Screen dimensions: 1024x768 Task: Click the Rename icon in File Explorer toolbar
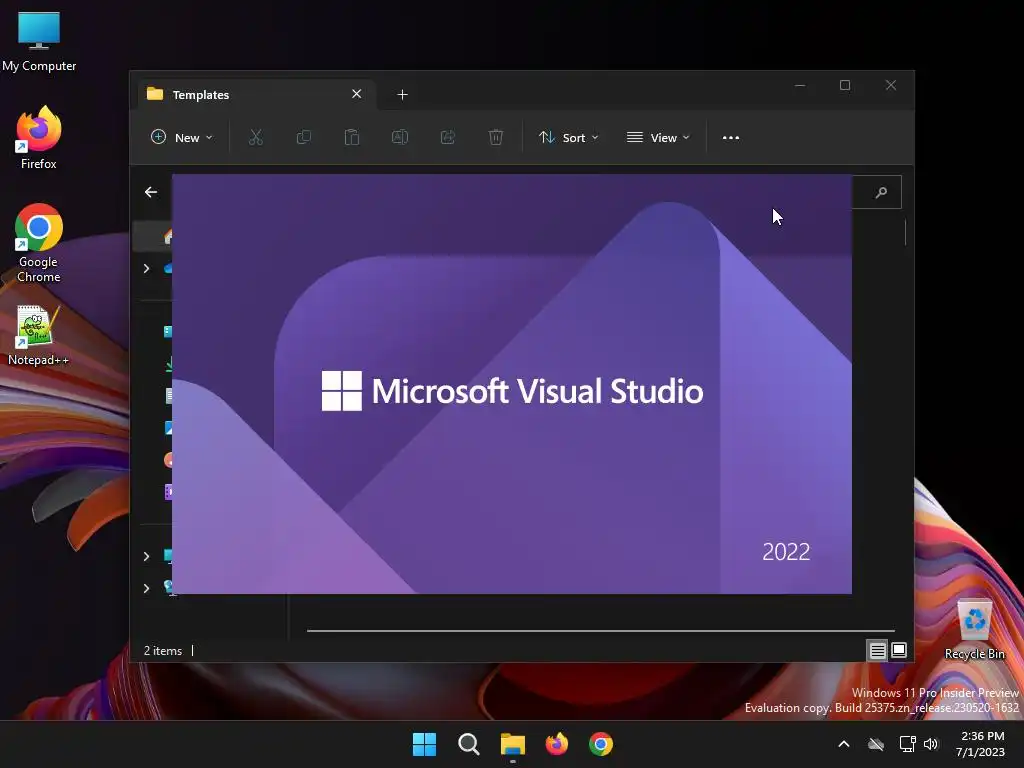coord(400,137)
